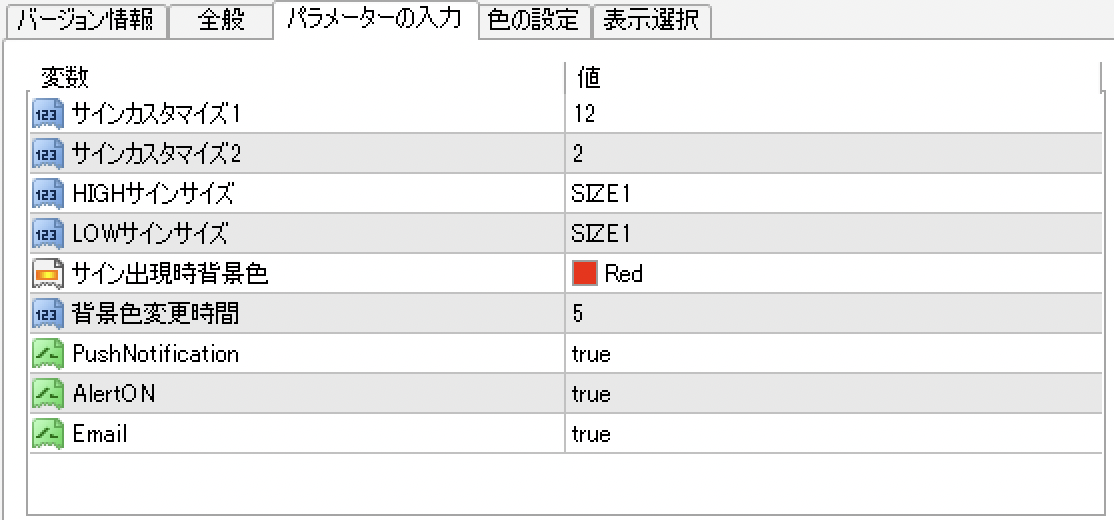Toggle the AlertON true value
The height and width of the screenshot is (520, 1114).
(591, 394)
